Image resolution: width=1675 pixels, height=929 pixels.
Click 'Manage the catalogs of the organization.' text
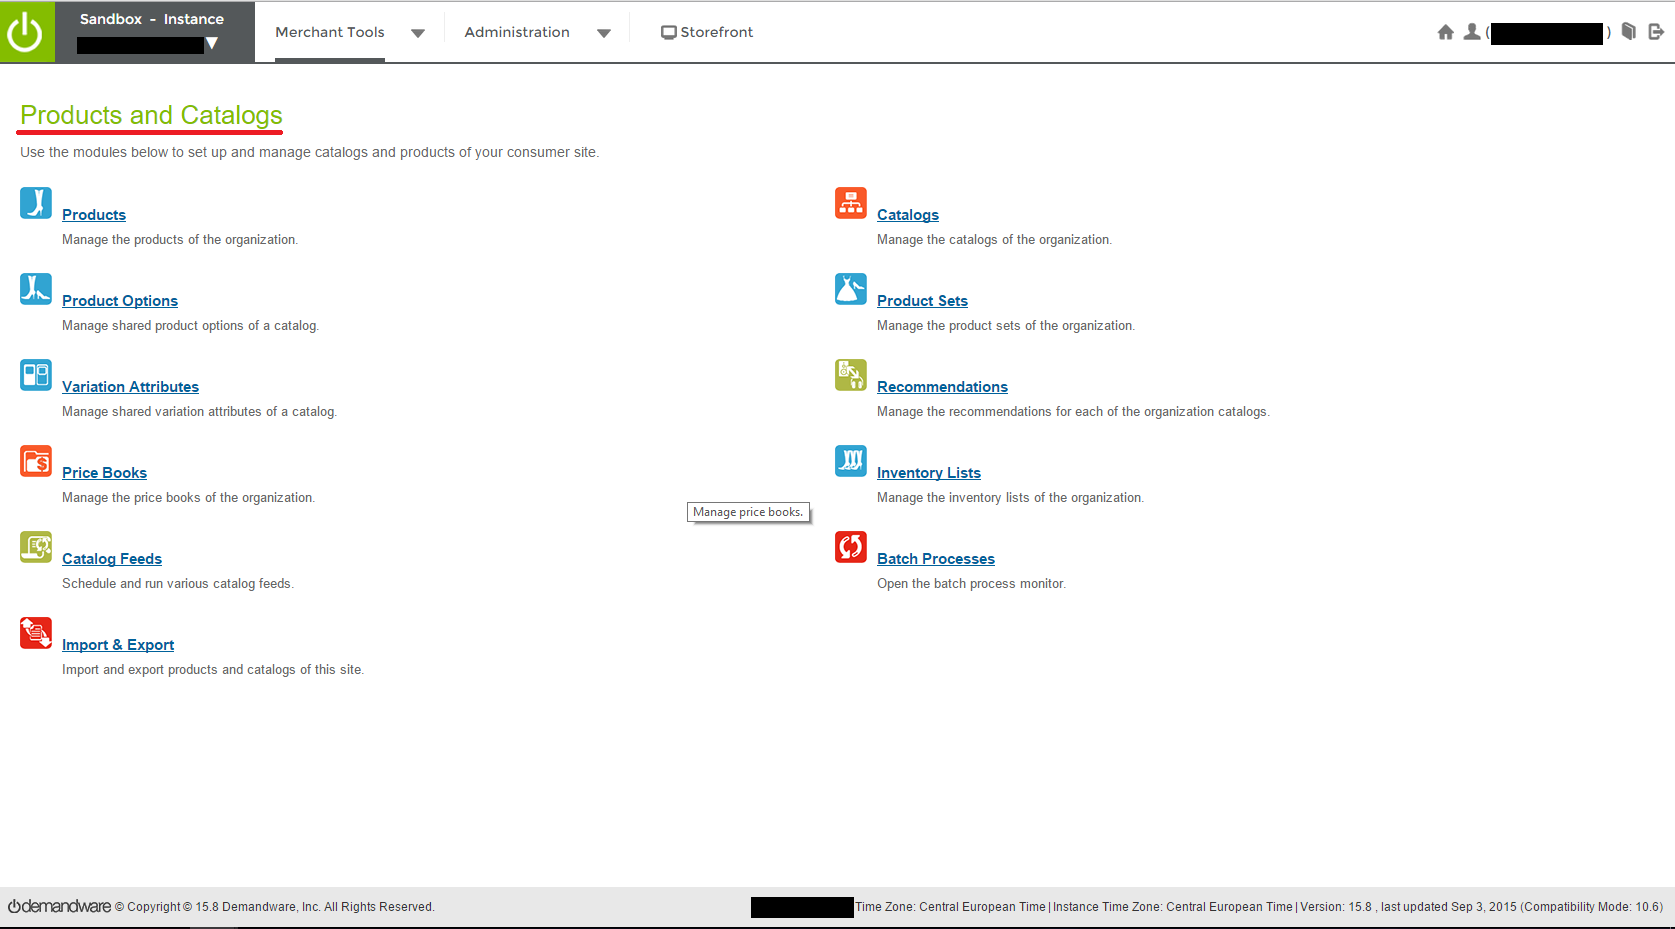click(x=994, y=240)
